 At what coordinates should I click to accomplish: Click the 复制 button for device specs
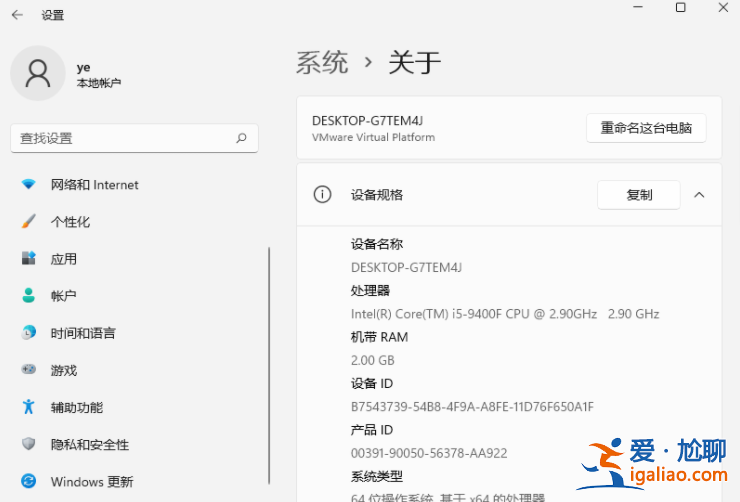pyautogui.click(x=639, y=195)
